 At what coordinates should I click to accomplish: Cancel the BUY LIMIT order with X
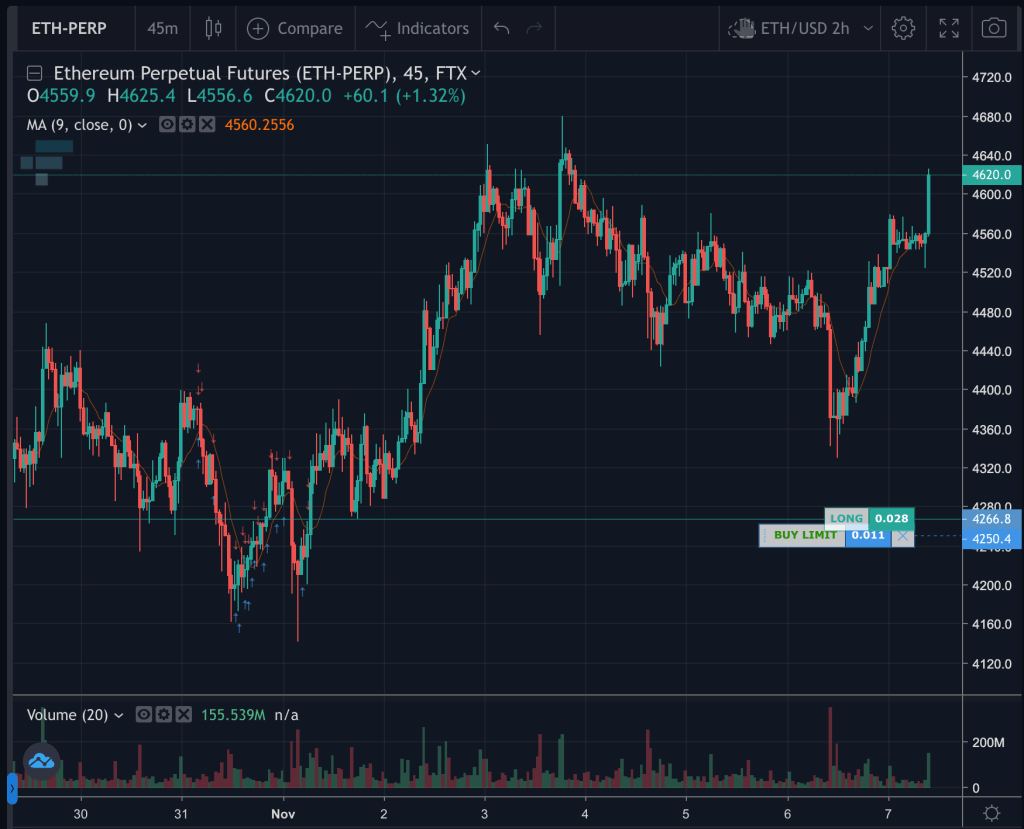click(903, 536)
